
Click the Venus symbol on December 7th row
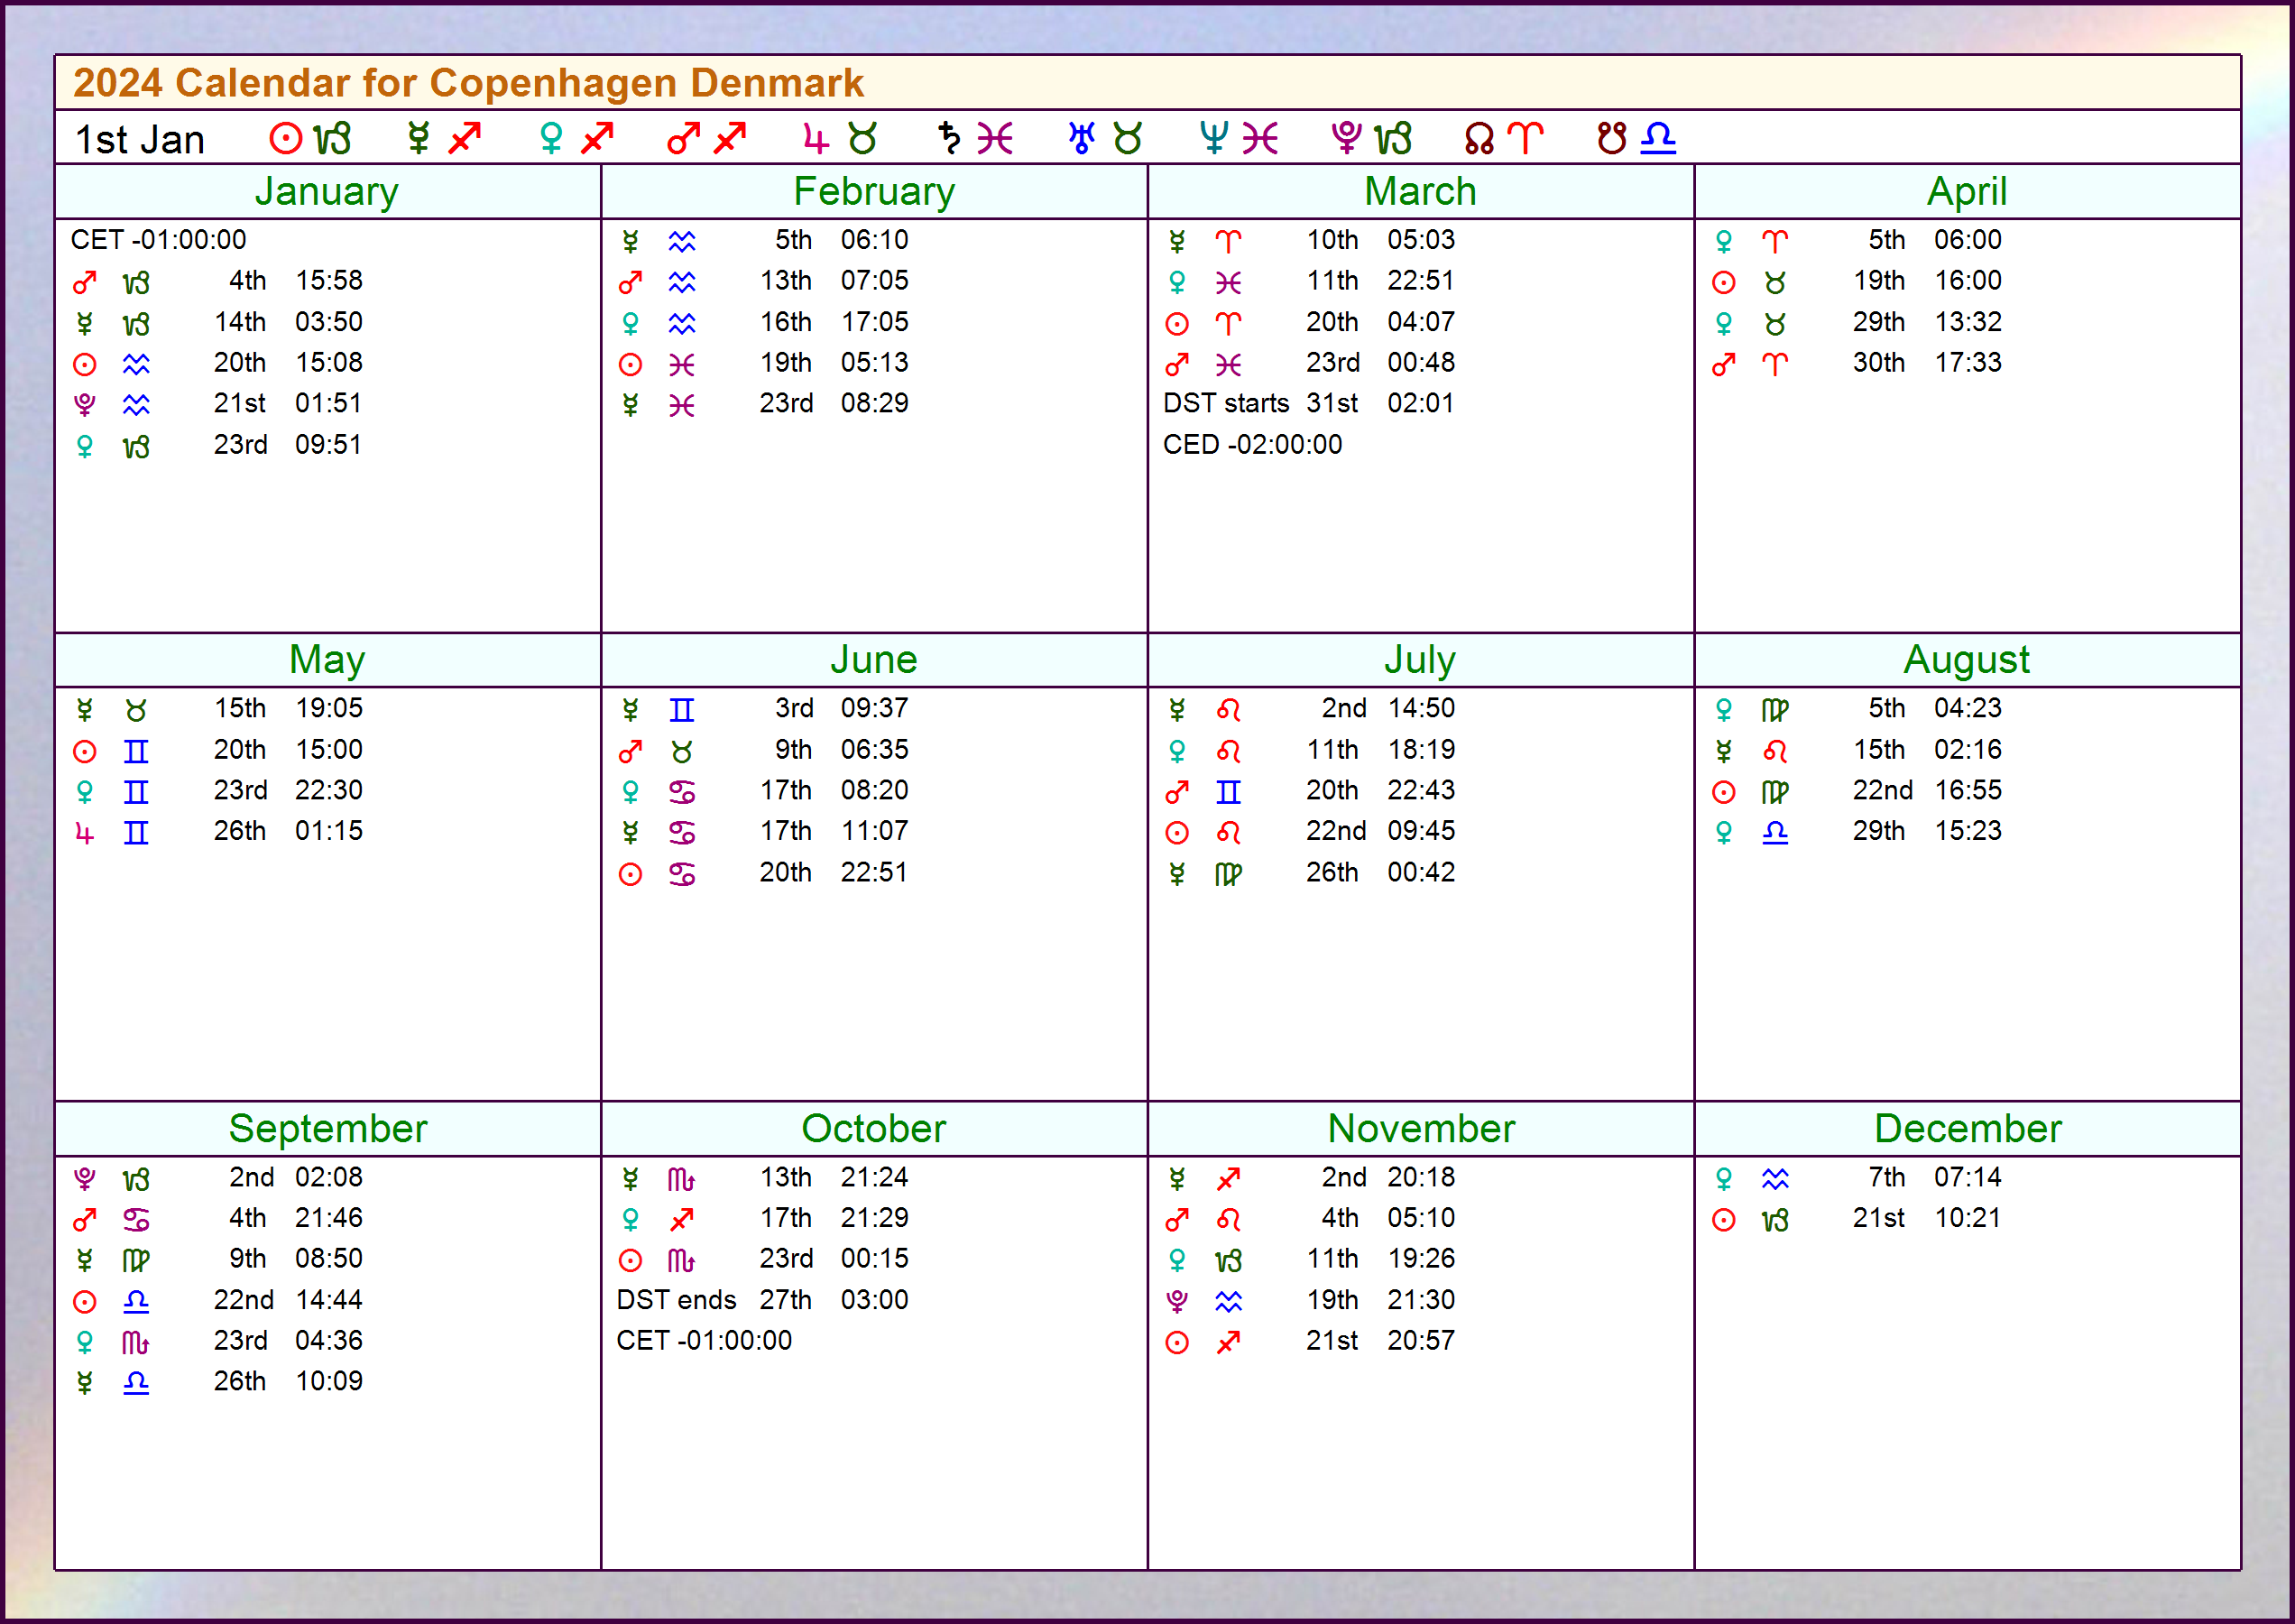tap(1723, 1179)
